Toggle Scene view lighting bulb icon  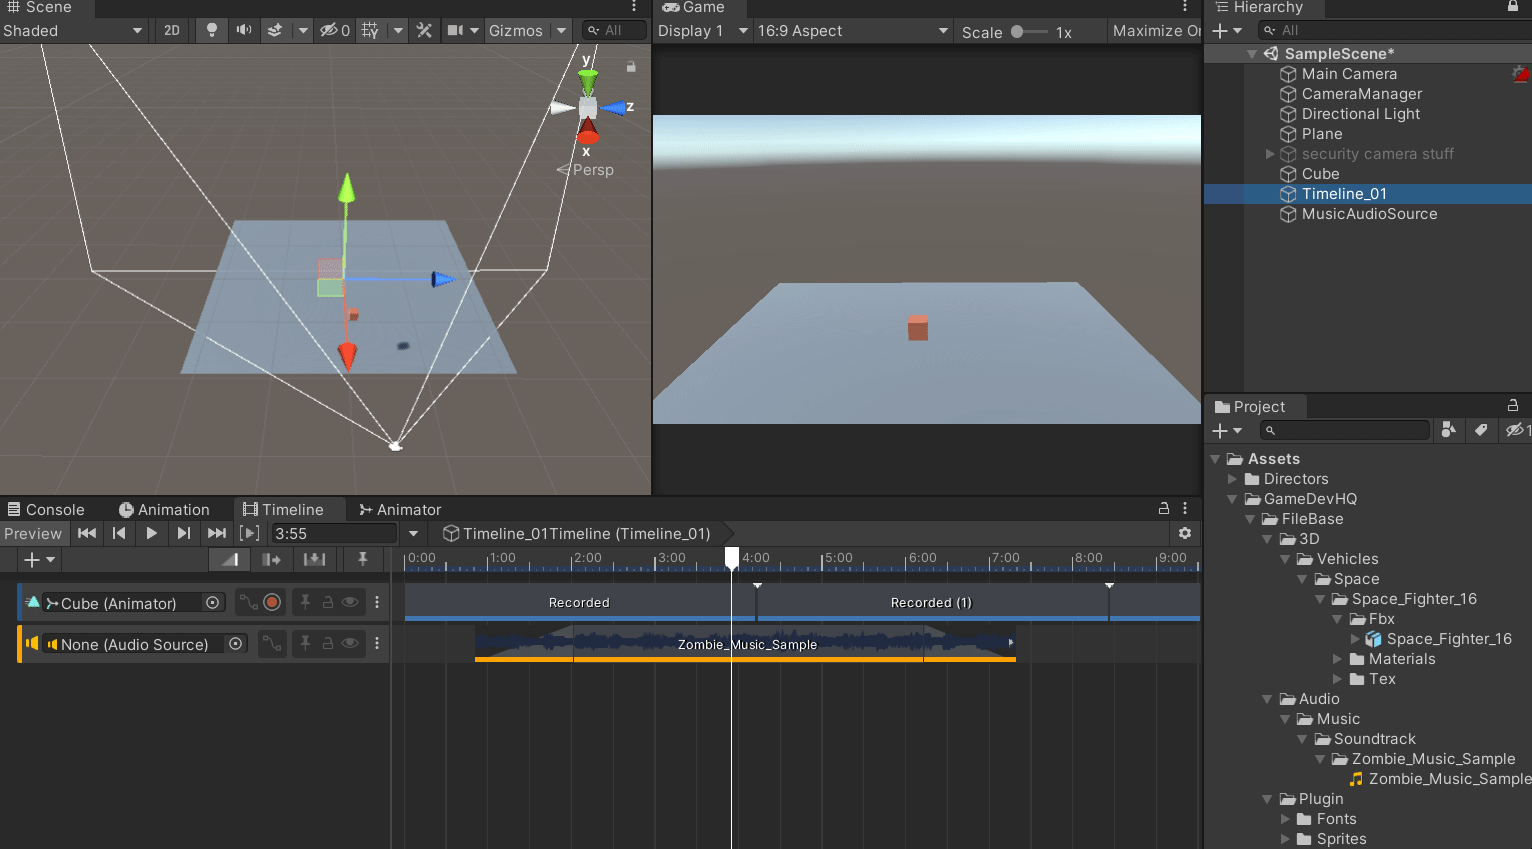point(211,30)
